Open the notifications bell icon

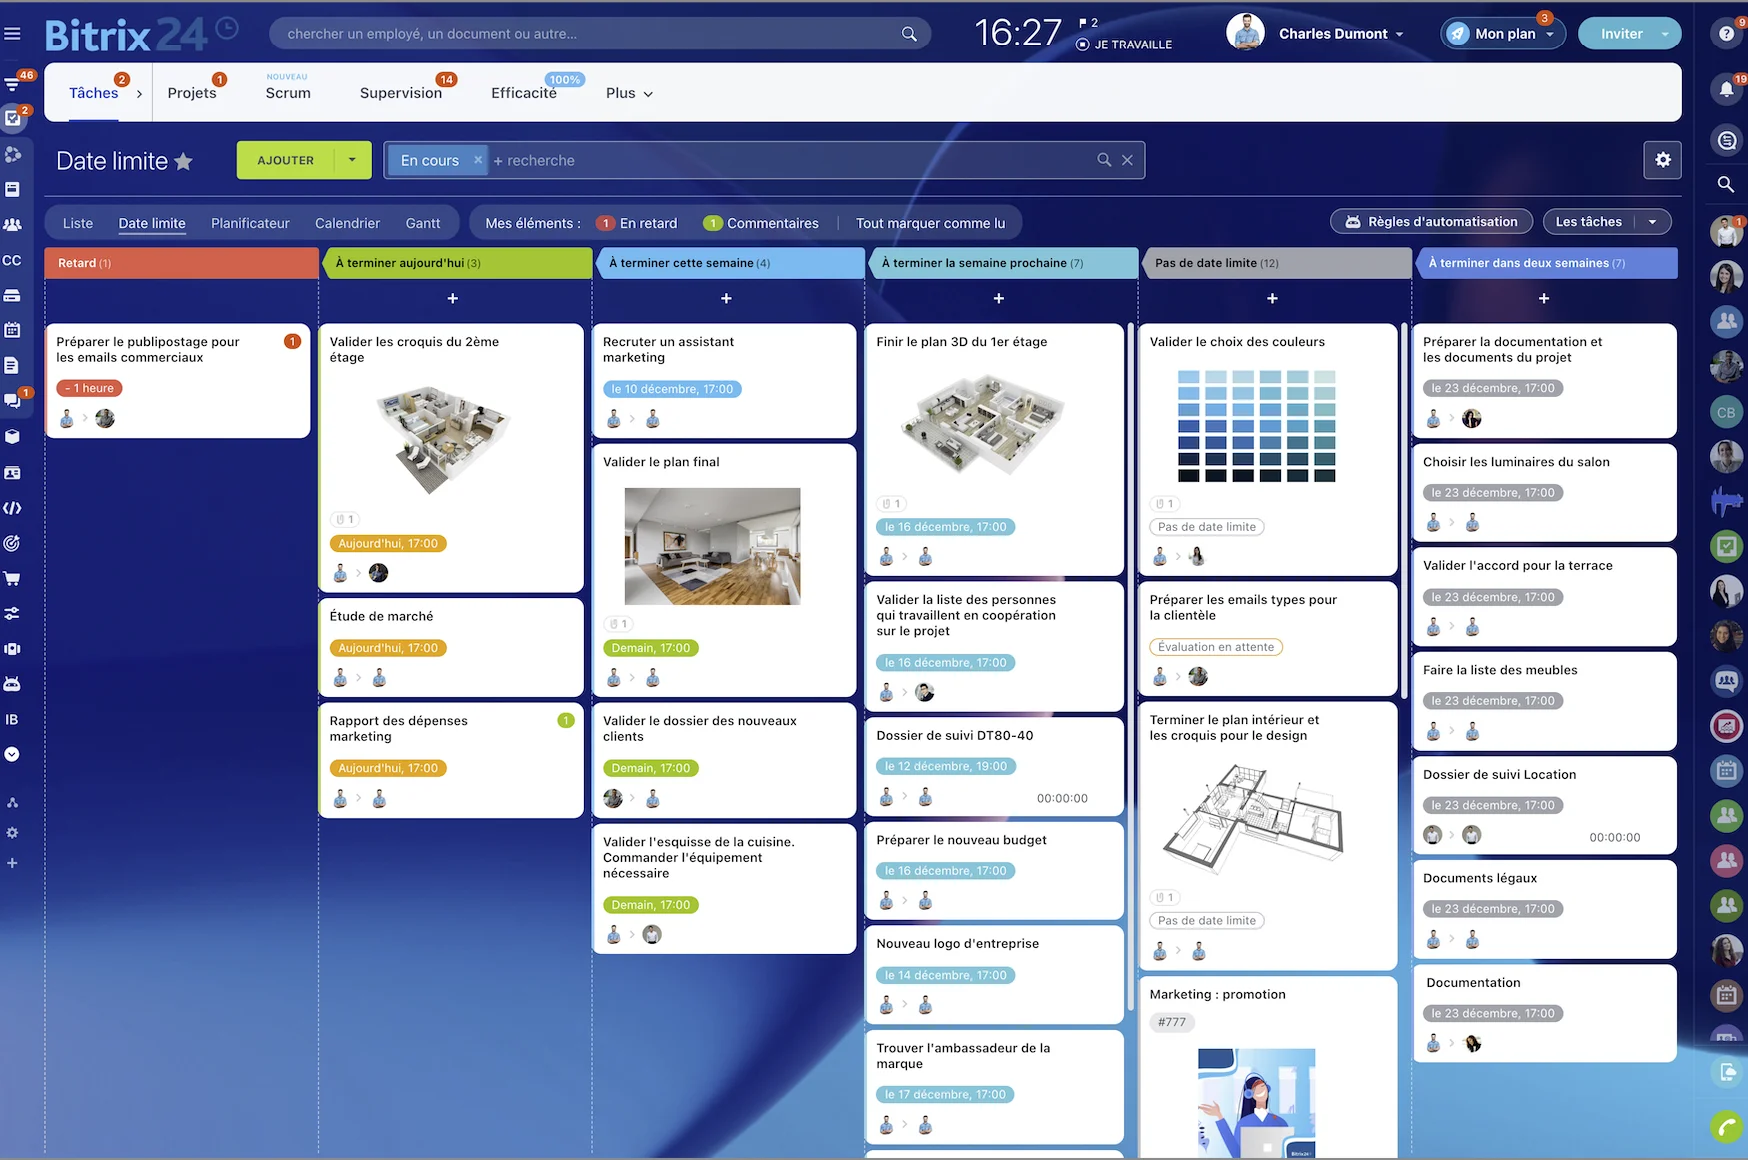[x=1726, y=90]
